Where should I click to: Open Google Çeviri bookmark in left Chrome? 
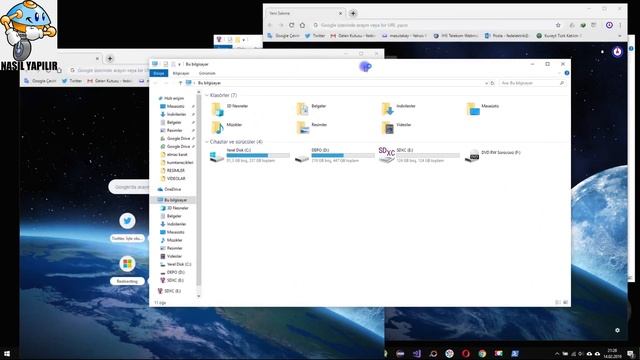point(40,81)
